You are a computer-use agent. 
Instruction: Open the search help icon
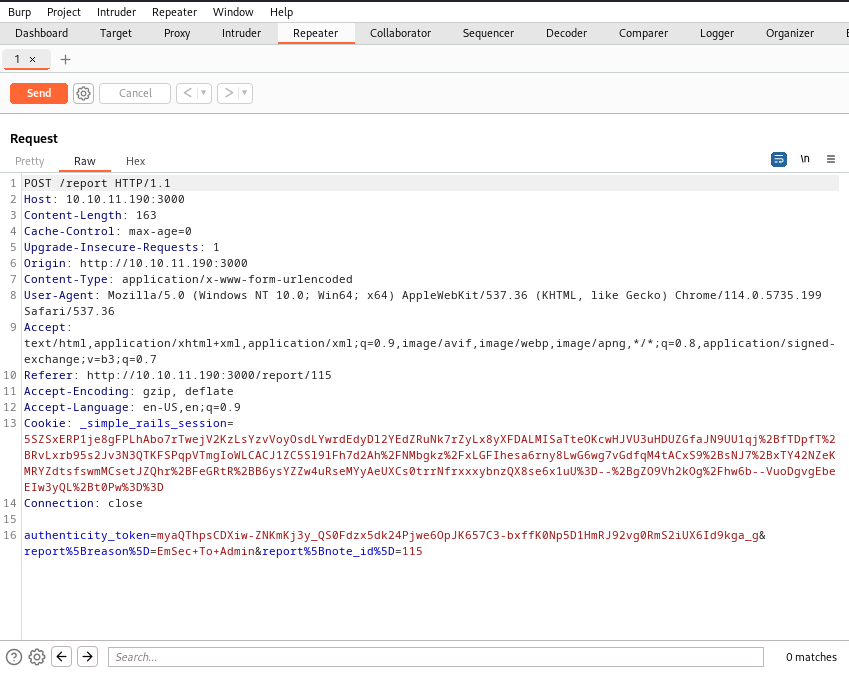point(14,657)
